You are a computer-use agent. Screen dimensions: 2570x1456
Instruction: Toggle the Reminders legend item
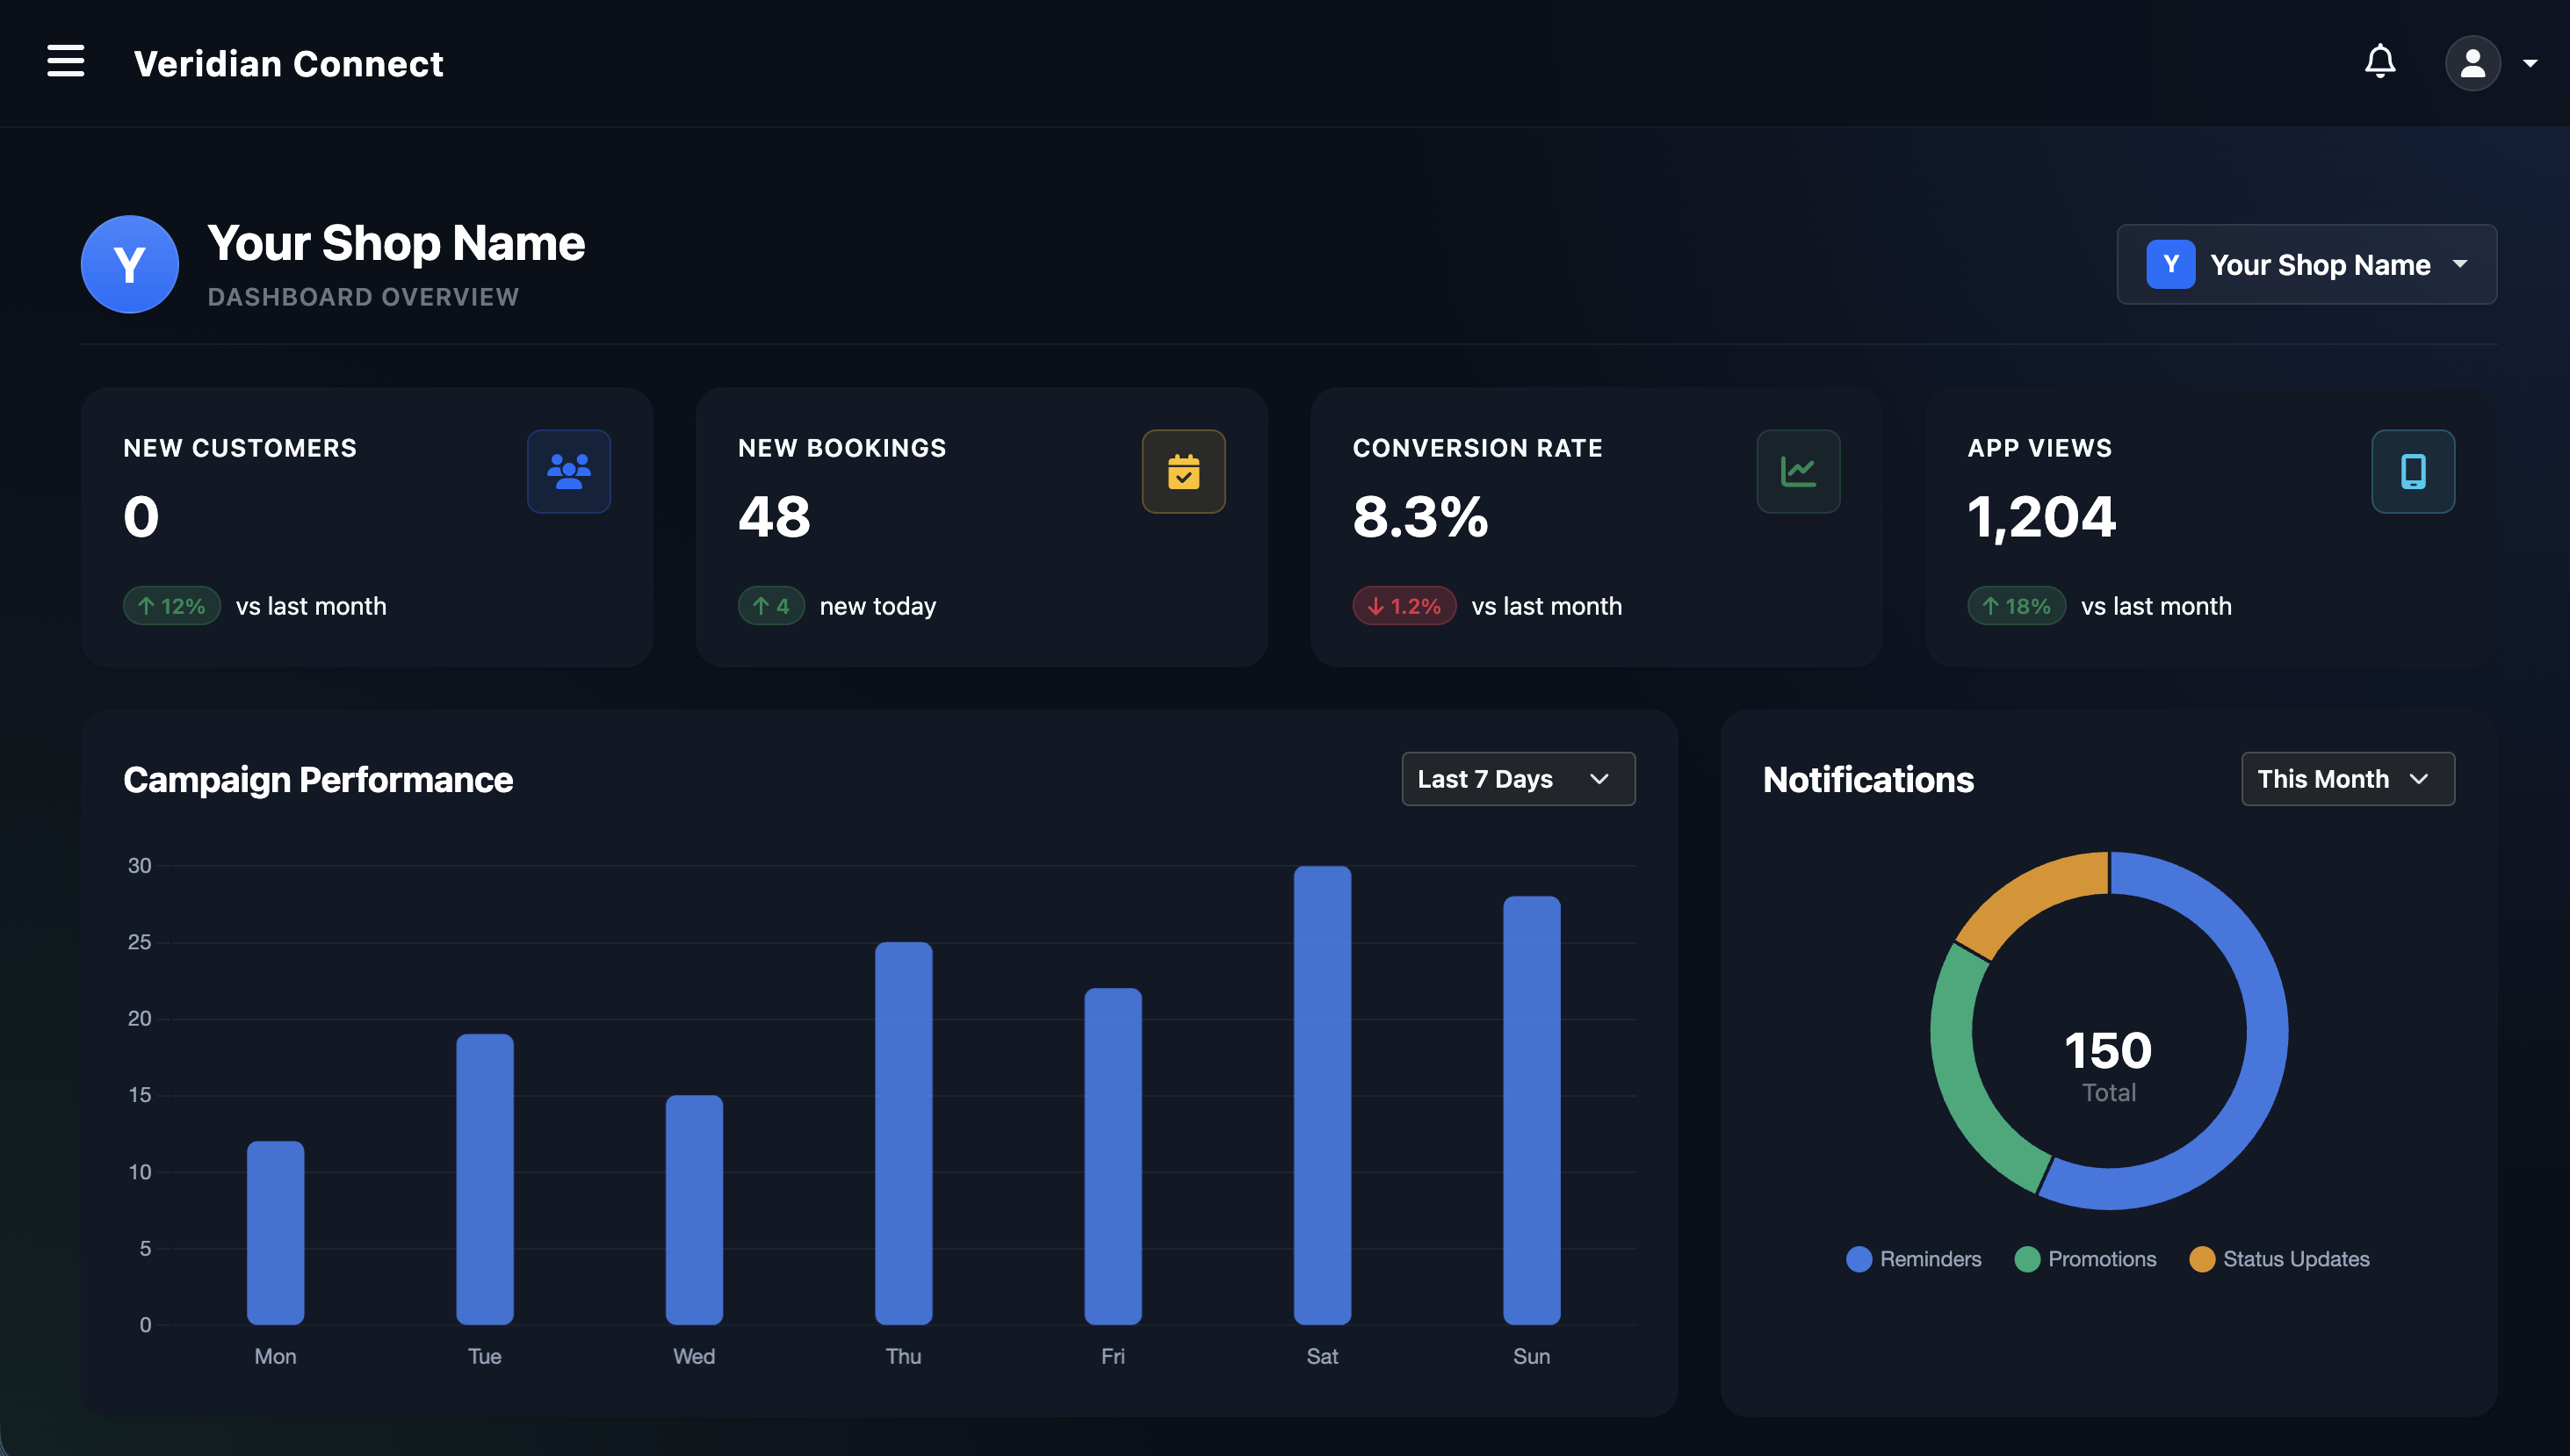tap(1913, 1258)
